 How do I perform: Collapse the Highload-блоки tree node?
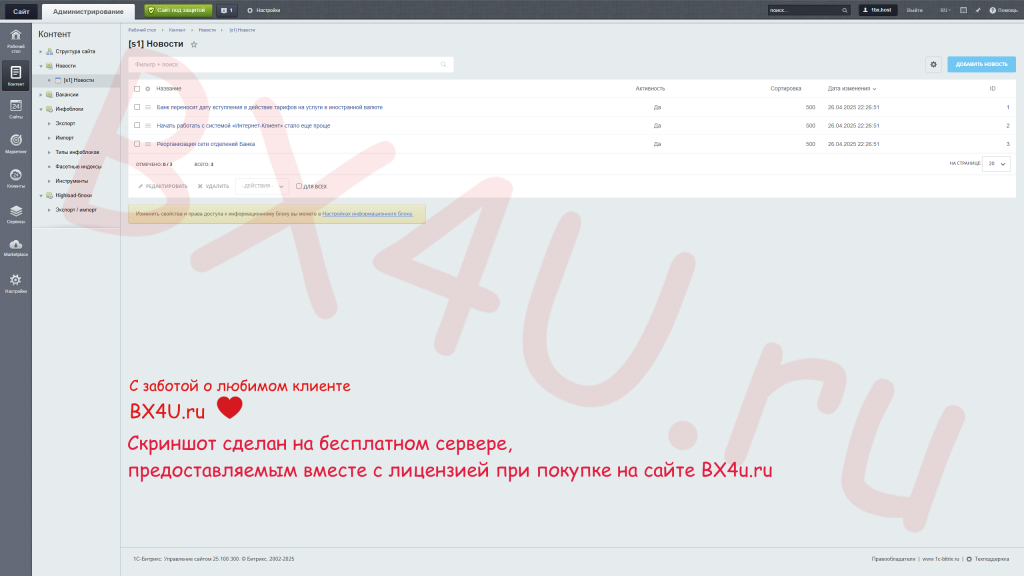point(40,195)
